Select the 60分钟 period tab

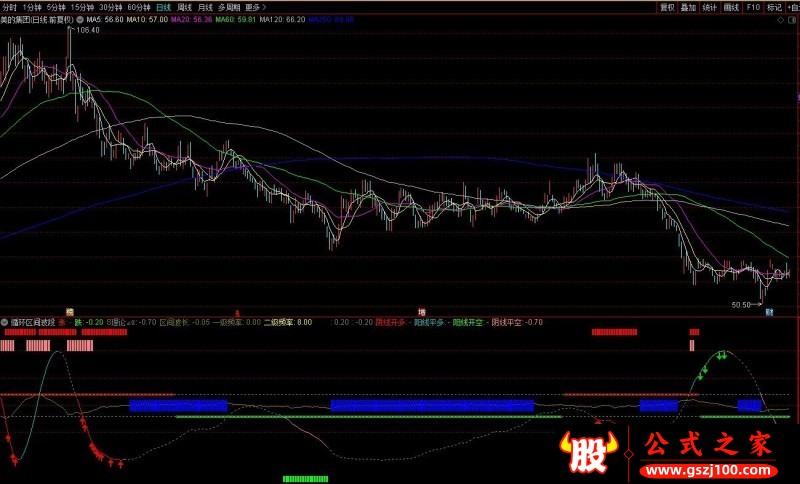point(139,7)
